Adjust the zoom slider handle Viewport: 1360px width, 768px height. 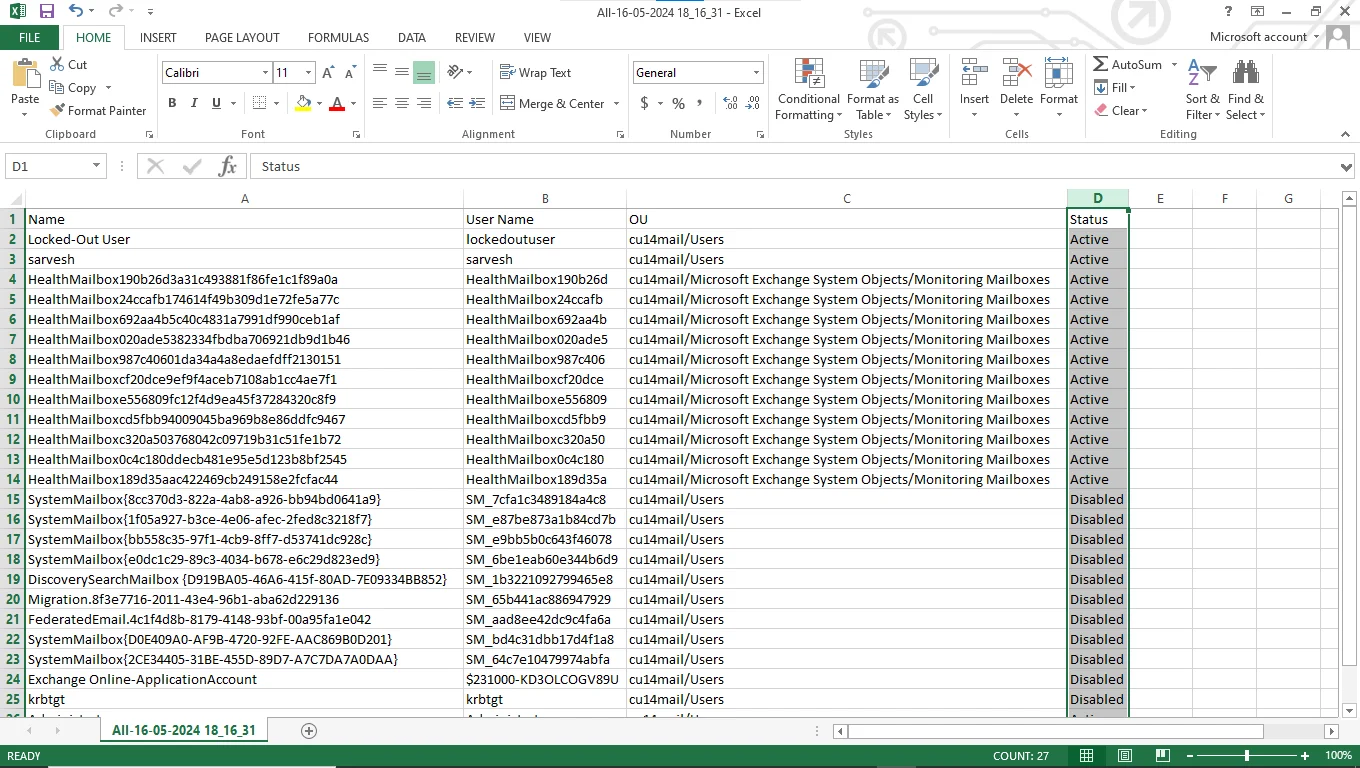[x=1247, y=755]
